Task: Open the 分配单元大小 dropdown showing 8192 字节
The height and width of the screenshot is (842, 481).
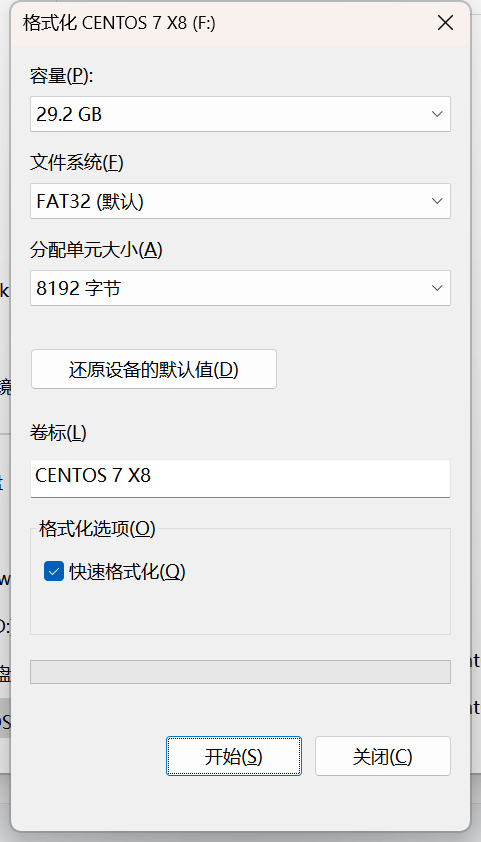Action: pyautogui.click(x=240, y=288)
